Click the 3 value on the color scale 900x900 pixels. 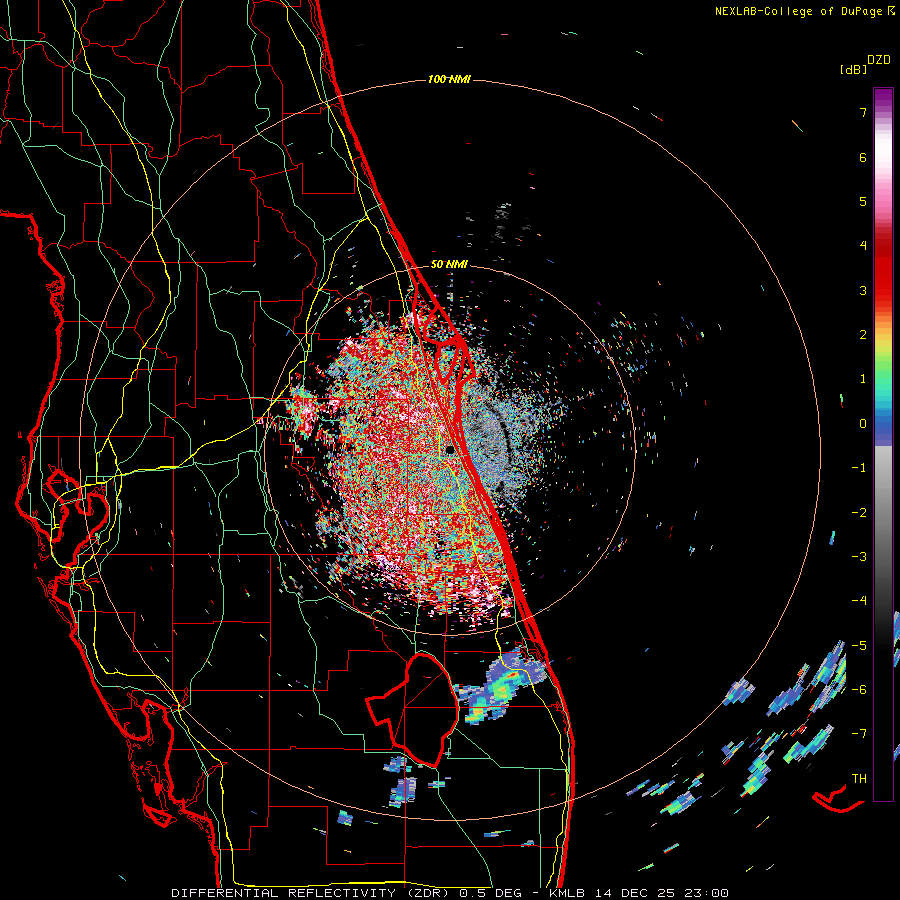coord(863,290)
